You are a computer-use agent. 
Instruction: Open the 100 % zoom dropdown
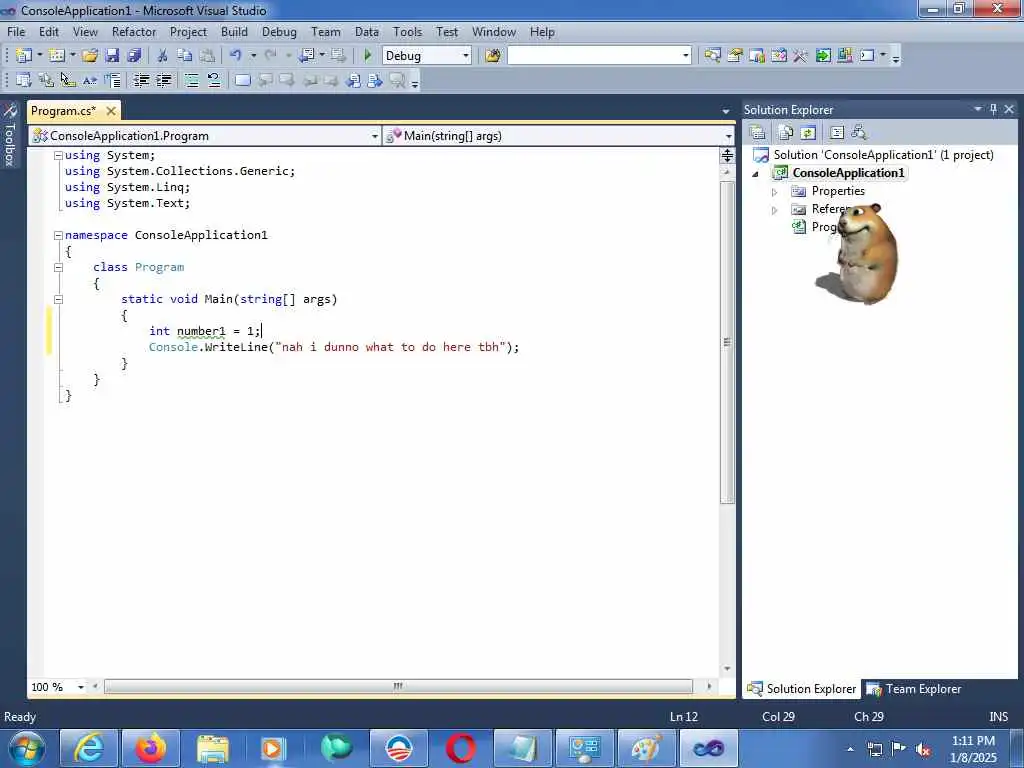pos(81,687)
